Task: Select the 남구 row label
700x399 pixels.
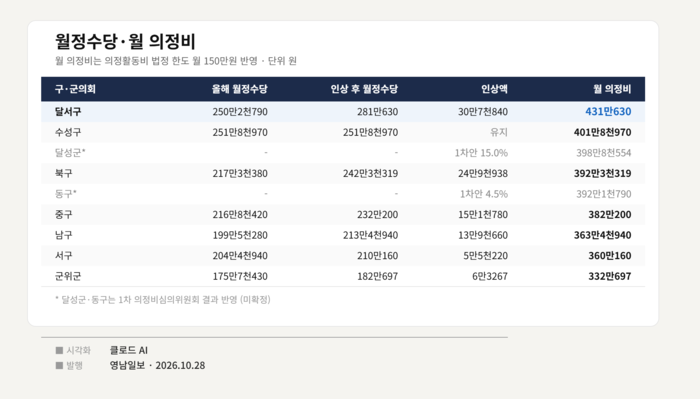Action: pyautogui.click(x=63, y=235)
